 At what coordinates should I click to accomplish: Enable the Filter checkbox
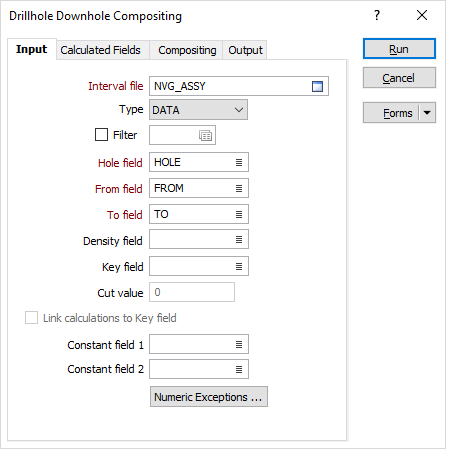pyautogui.click(x=101, y=135)
